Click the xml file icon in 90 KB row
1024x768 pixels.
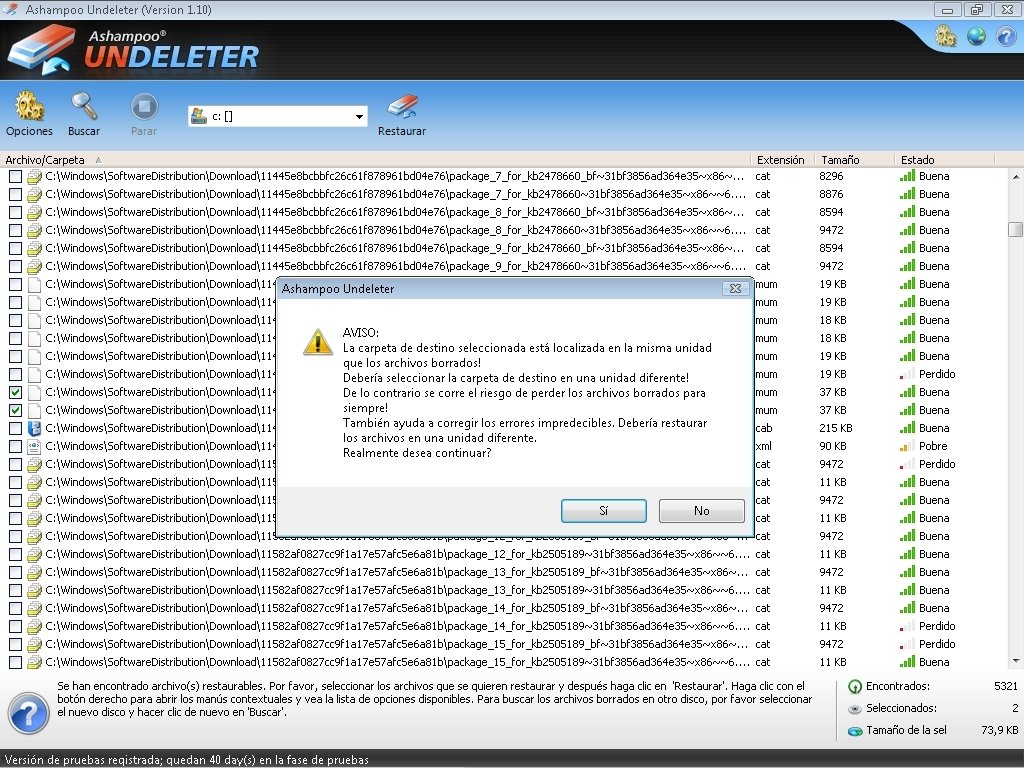[34, 447]
